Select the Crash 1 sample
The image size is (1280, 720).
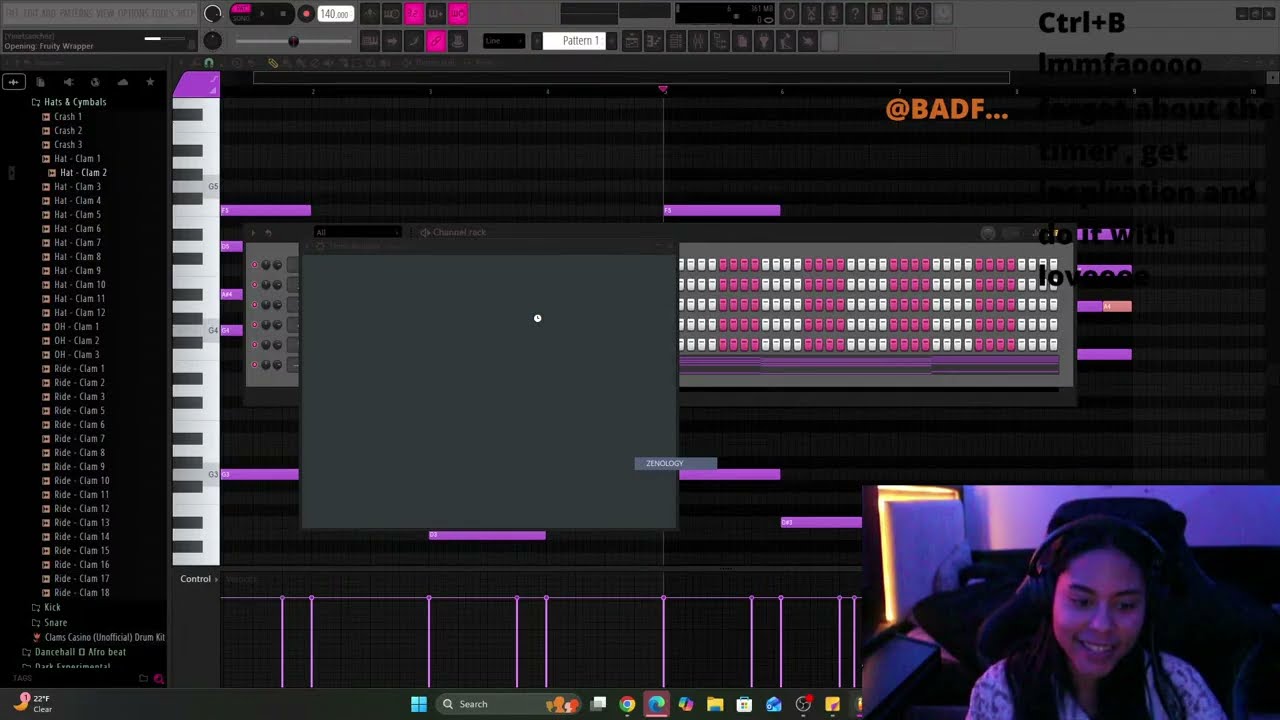(x=68, y=116)
